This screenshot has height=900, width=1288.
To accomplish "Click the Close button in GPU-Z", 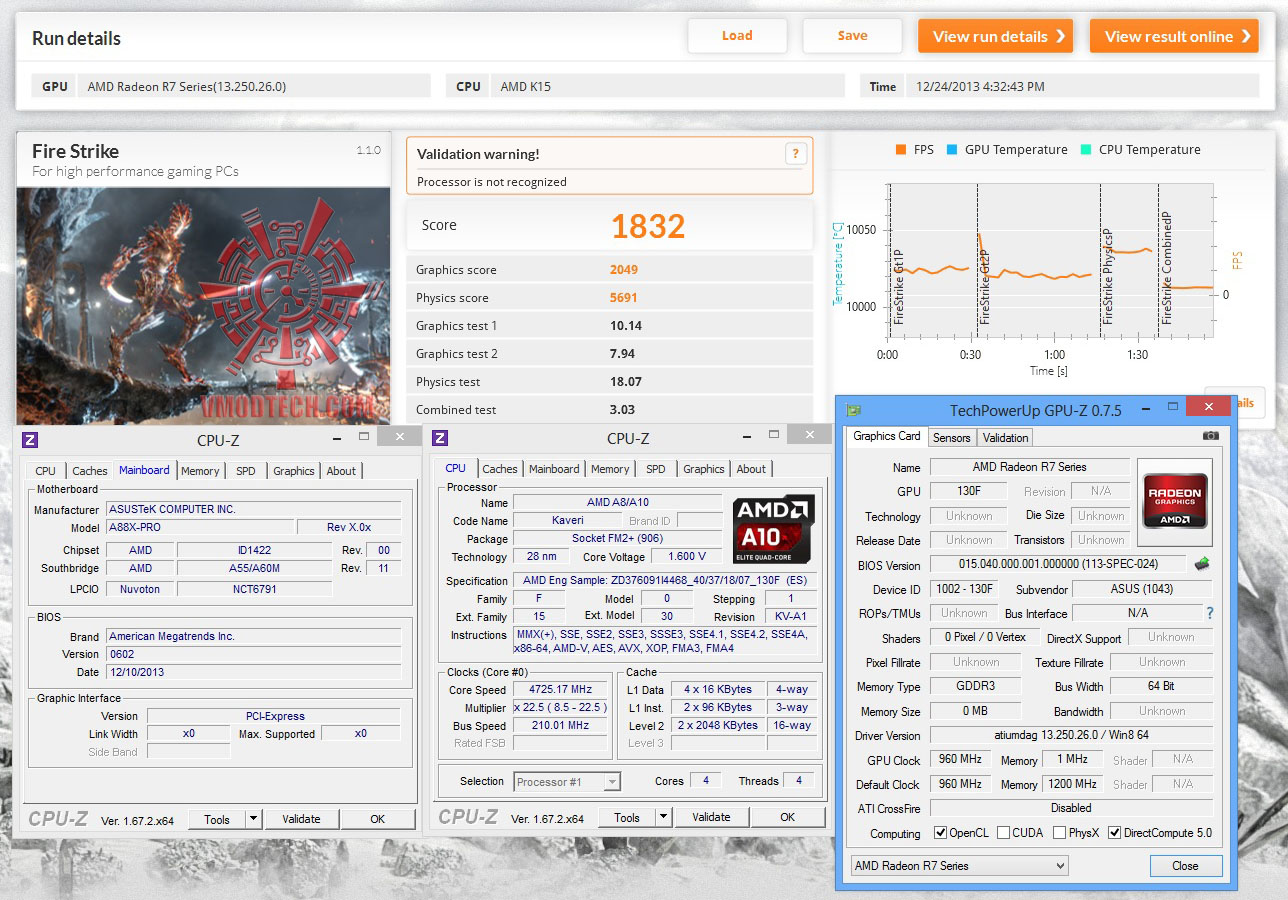I will click(x=1185, y=866).
